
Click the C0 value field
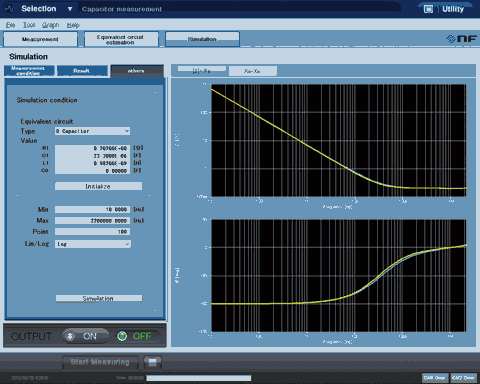click(92, 171)
